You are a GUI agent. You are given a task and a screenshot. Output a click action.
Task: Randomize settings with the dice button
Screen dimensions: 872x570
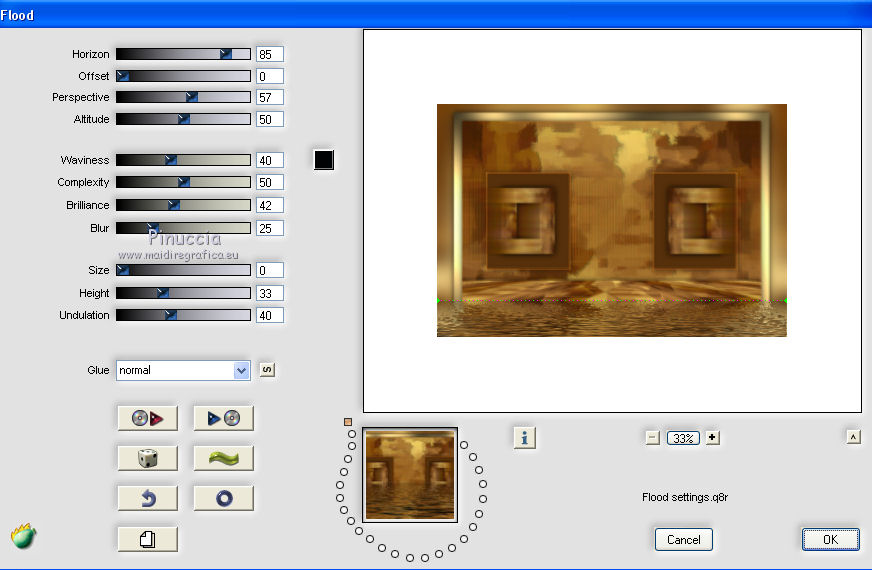147,458
